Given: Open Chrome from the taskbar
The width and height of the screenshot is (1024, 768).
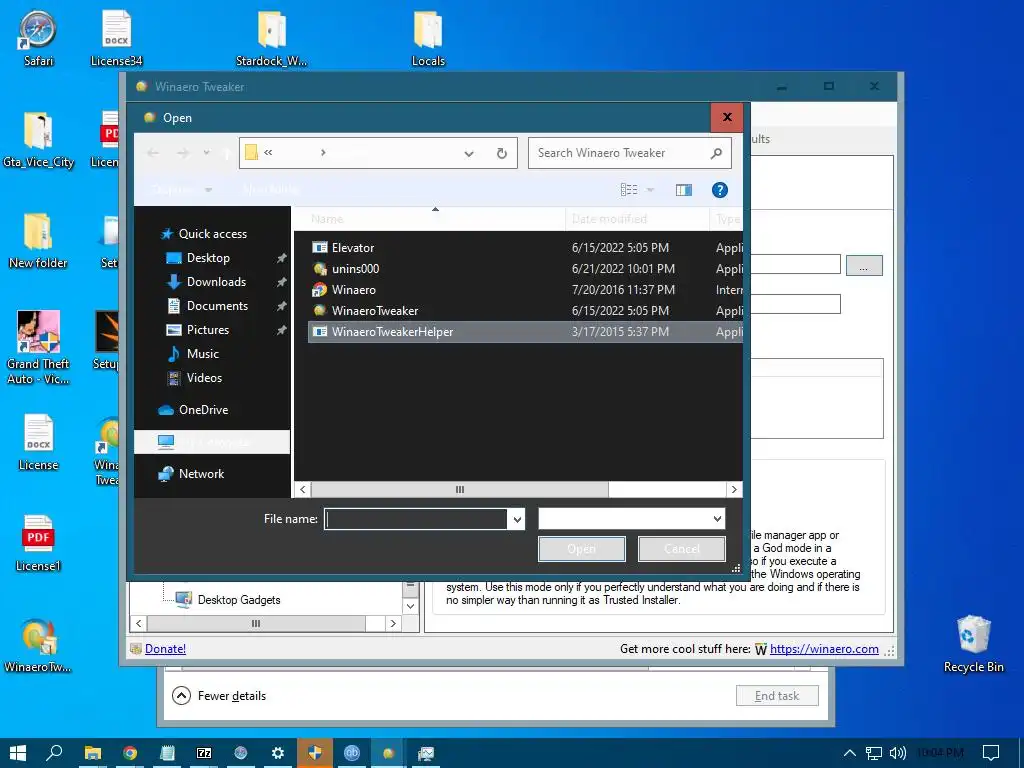Looking at the screenshot, I should tap(129, 753).
